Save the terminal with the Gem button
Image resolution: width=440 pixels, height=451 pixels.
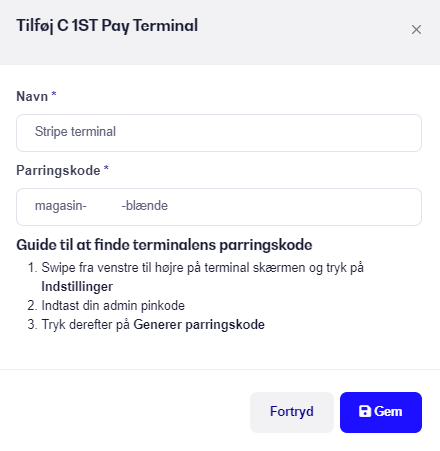click(381, 412)
